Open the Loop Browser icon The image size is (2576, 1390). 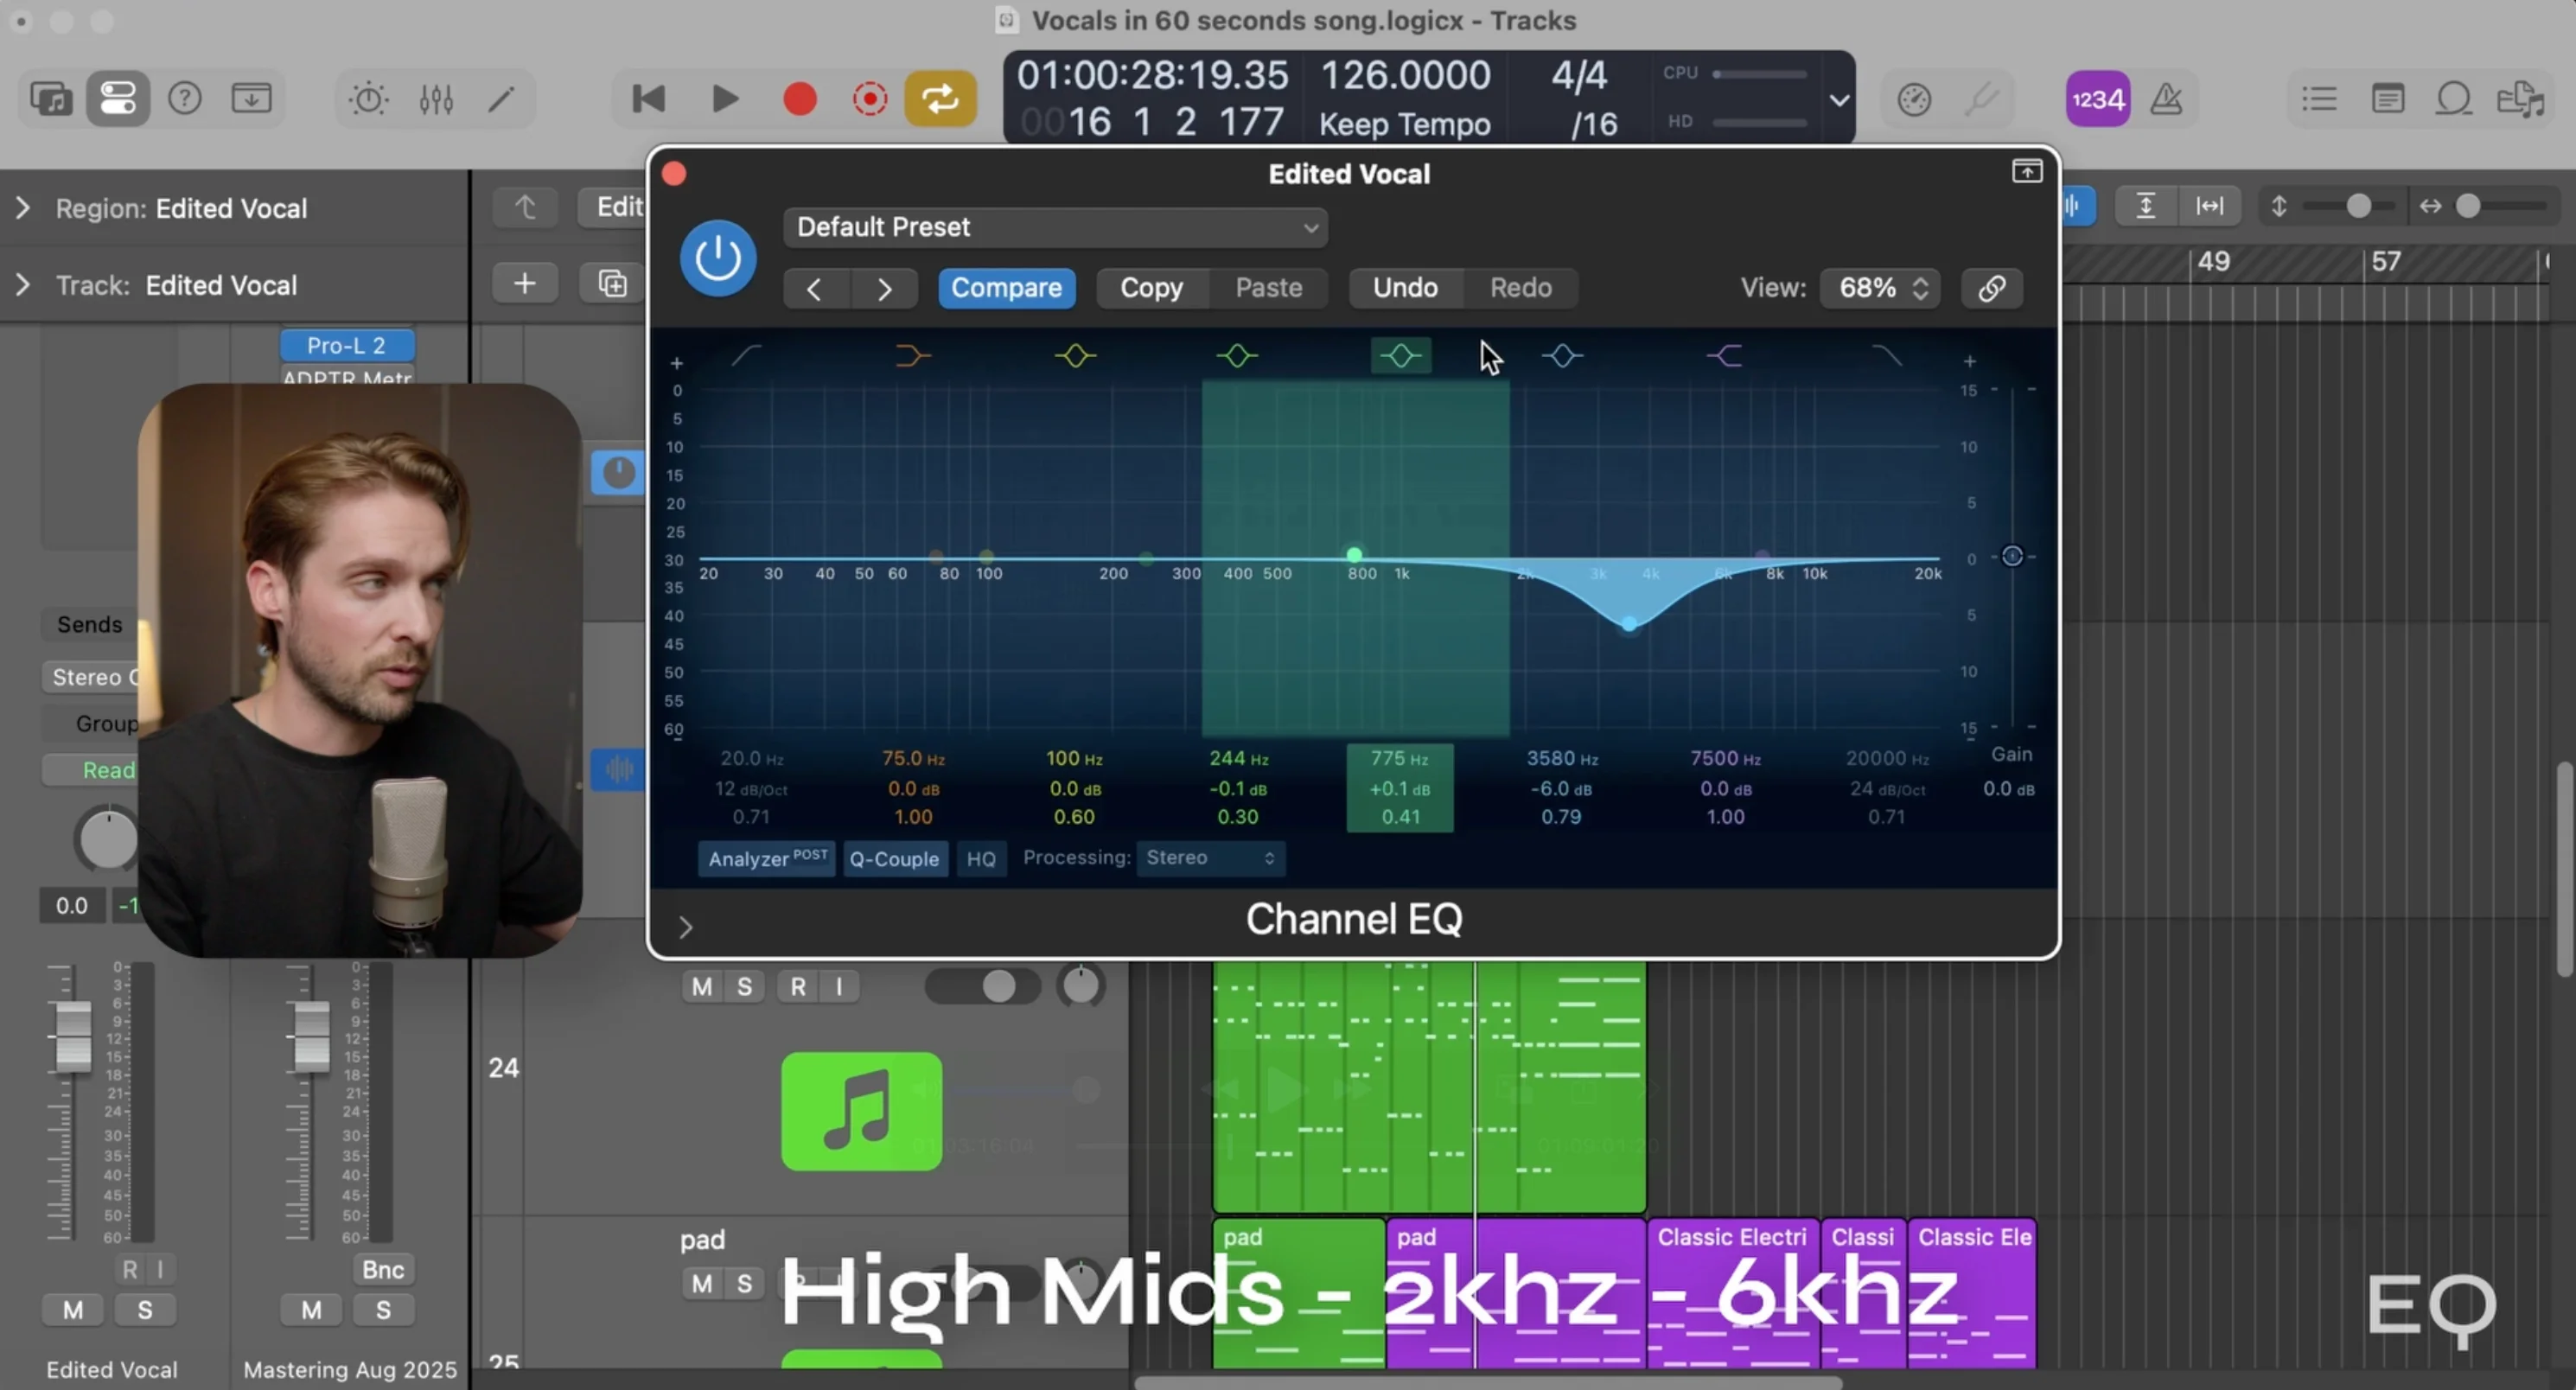click(2452, 98)
